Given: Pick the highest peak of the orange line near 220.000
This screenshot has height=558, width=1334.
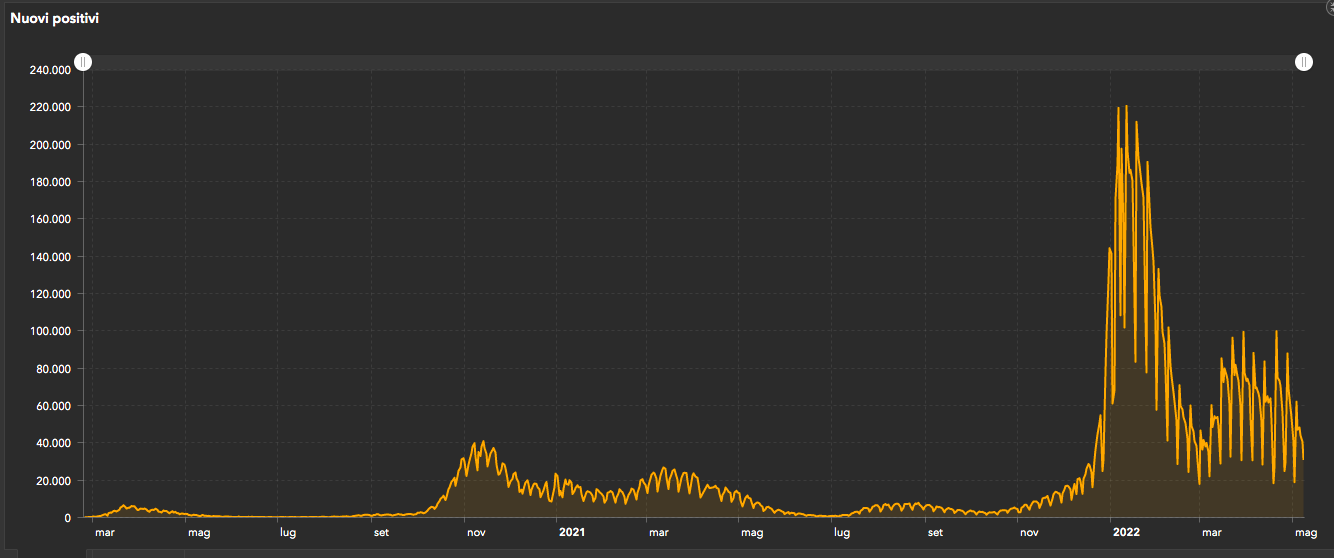Looking at the screenshot, I should tap(1126, 107).
